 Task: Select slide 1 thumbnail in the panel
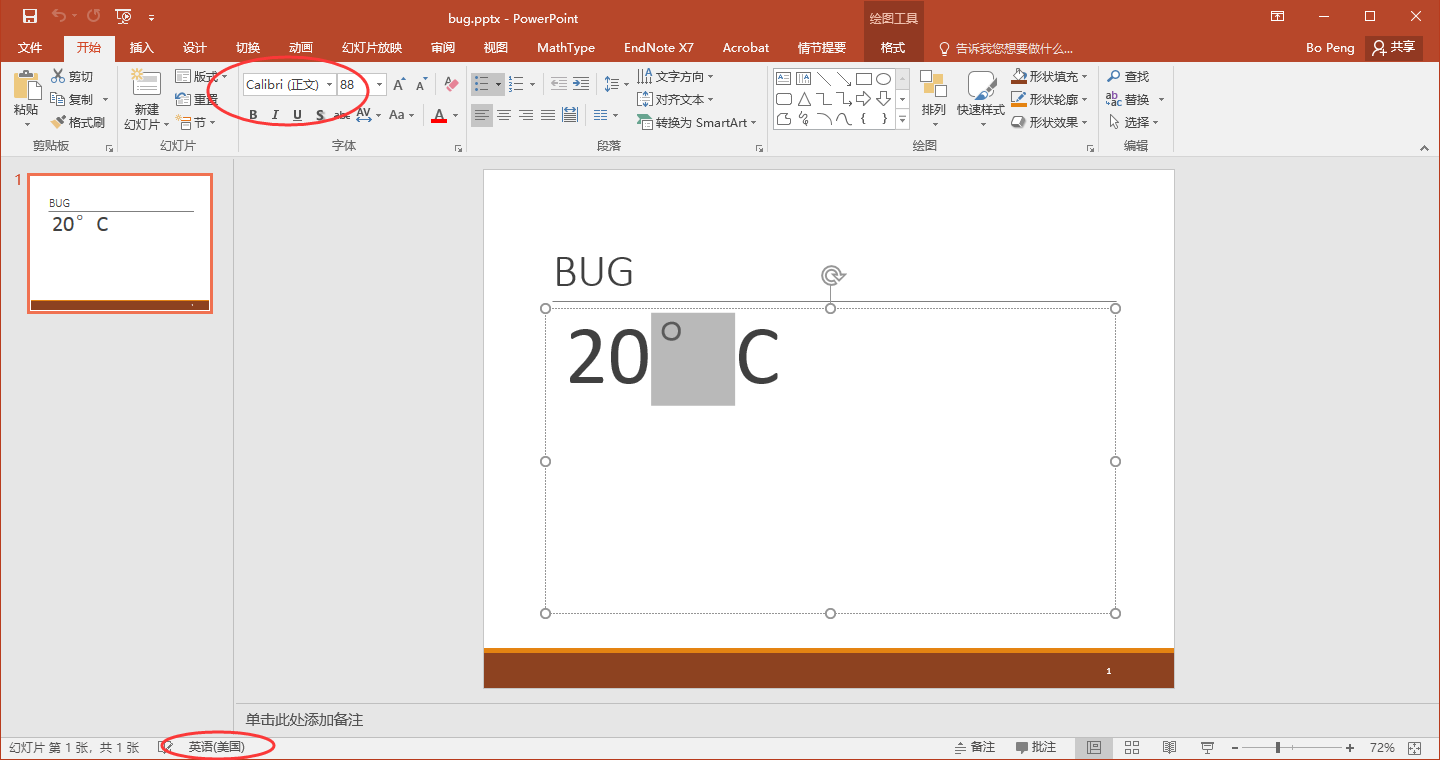[x=120, y=243]
